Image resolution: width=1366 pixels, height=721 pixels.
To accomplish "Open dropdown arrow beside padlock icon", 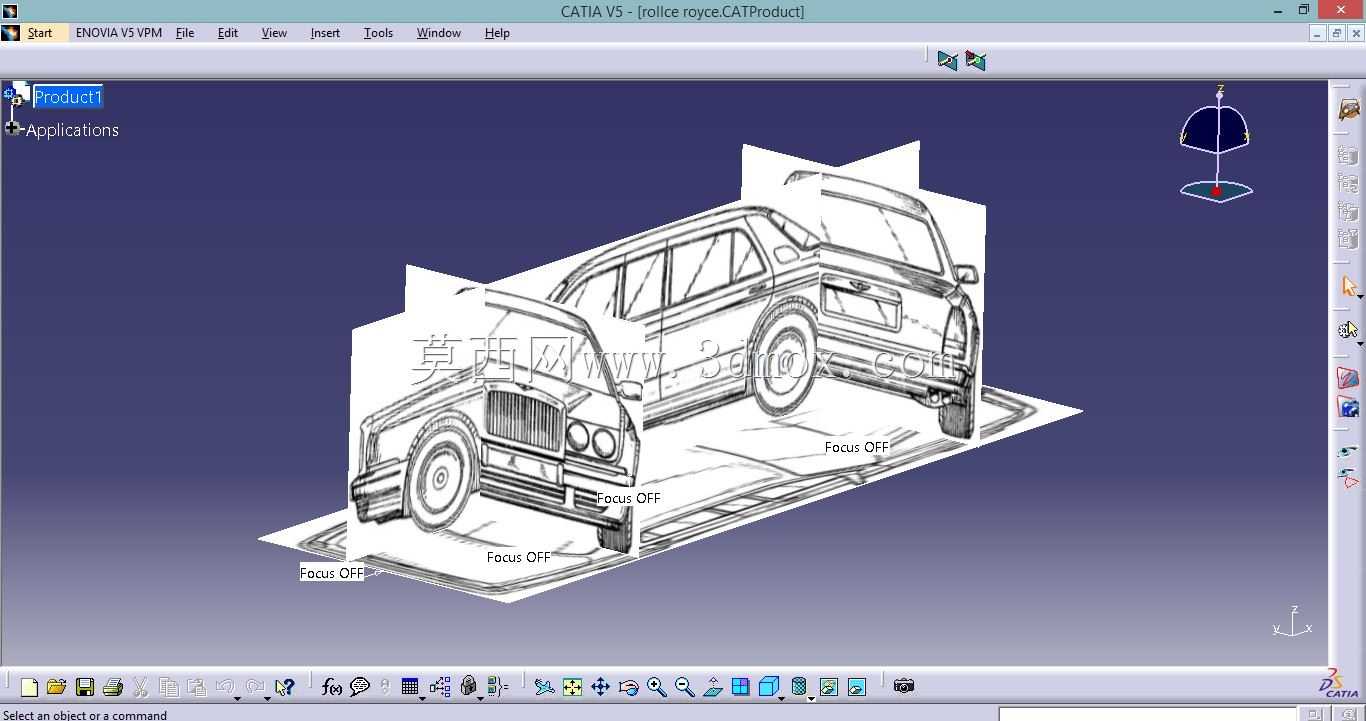I will 481,698.
